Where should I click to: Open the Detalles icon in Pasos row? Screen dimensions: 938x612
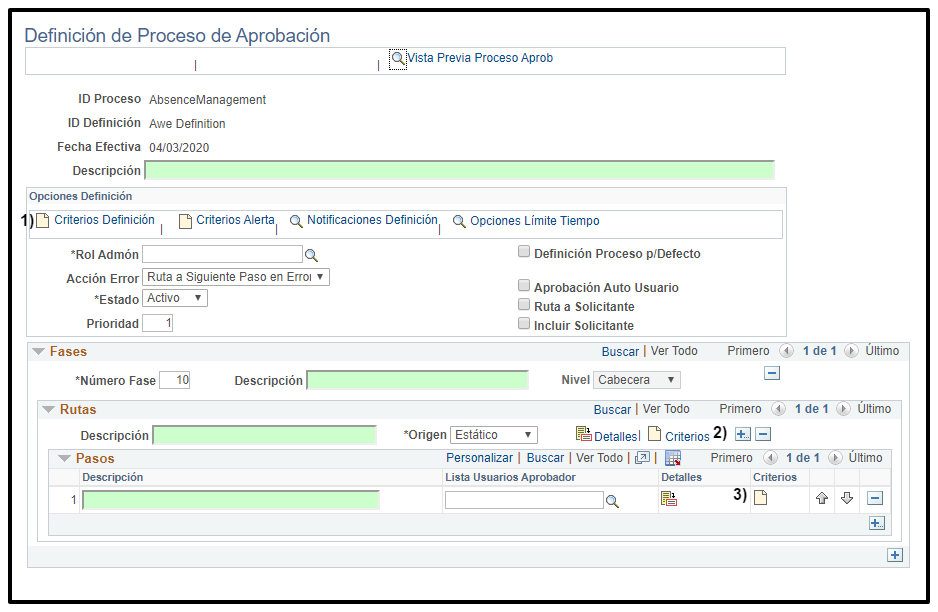tap(669, 499)
